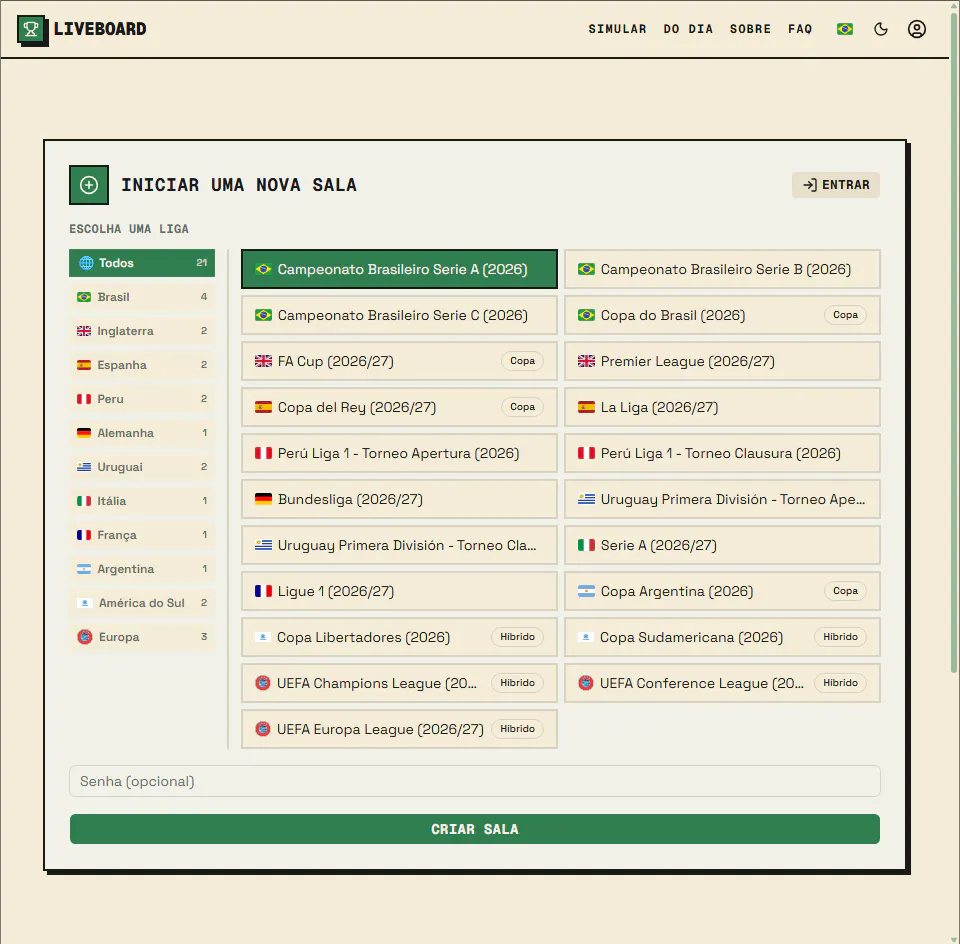The image size is (960, 944).
Task: Choose Copa do Brasil (2026) league
Action: [x=722, y=315]
